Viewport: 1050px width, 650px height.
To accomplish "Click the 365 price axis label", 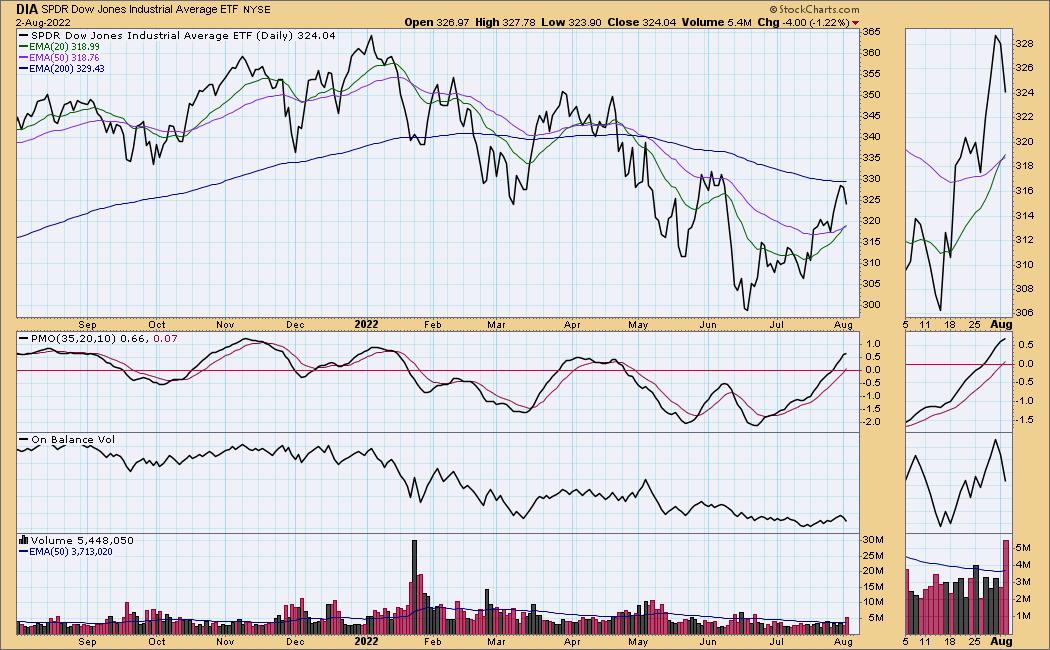I will coord(871,31).
